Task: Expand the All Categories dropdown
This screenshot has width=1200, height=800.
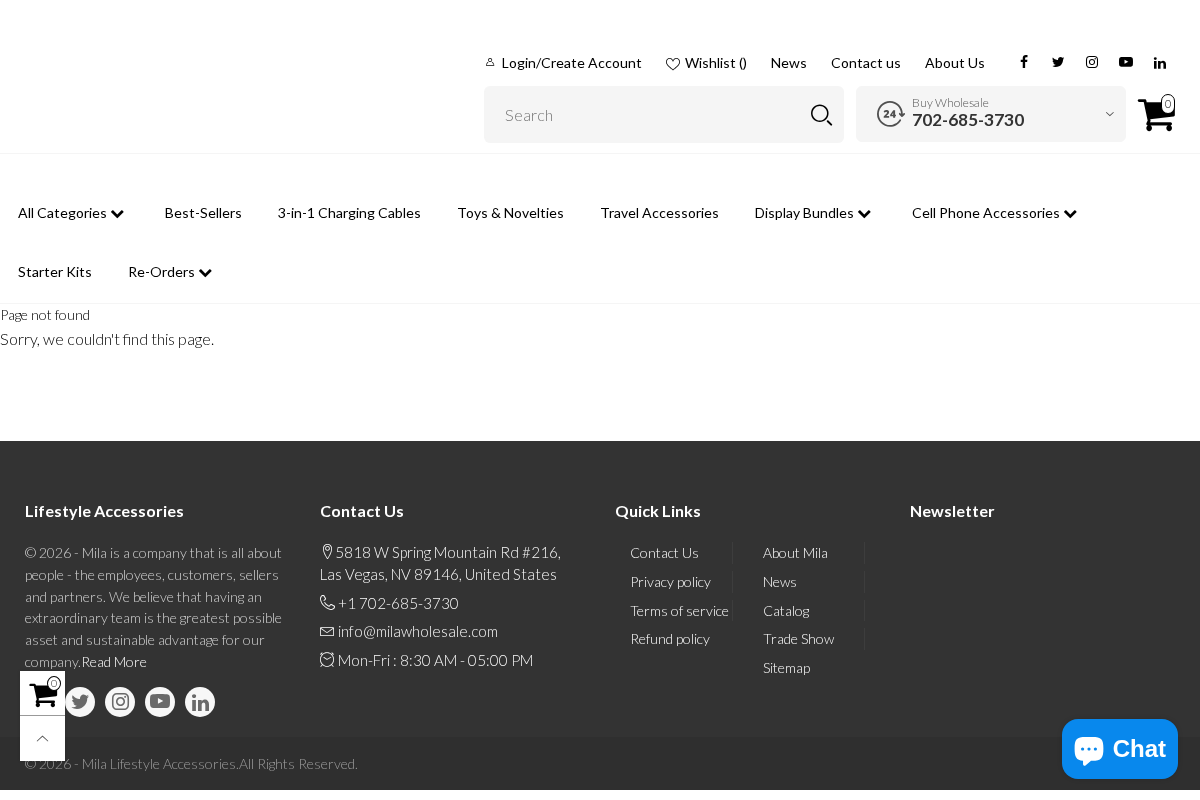Action: point(70,212)
